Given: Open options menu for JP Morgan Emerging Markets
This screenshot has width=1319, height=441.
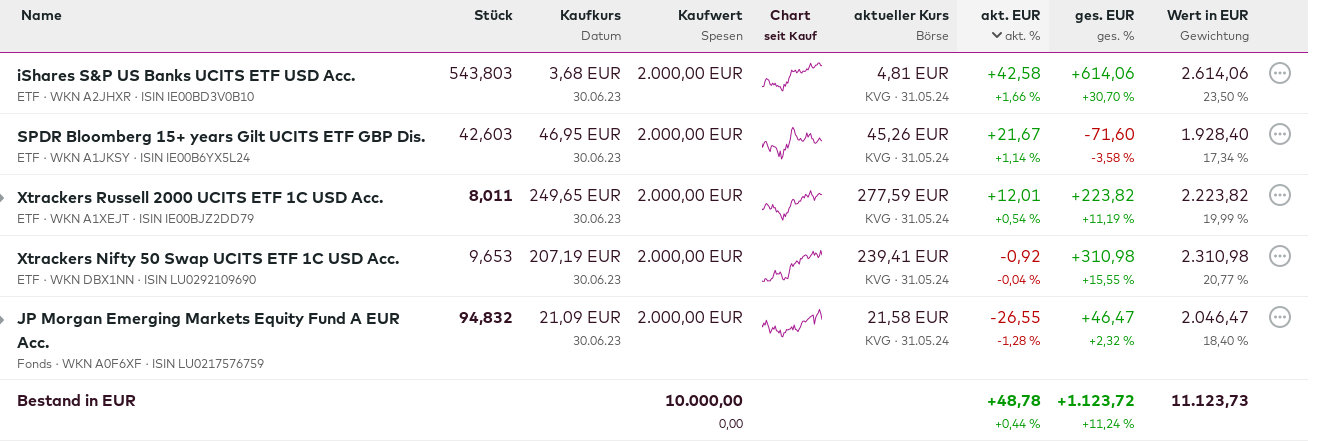Looking at the screenshot, I should pyautogui.click(x=1279, y=317).
